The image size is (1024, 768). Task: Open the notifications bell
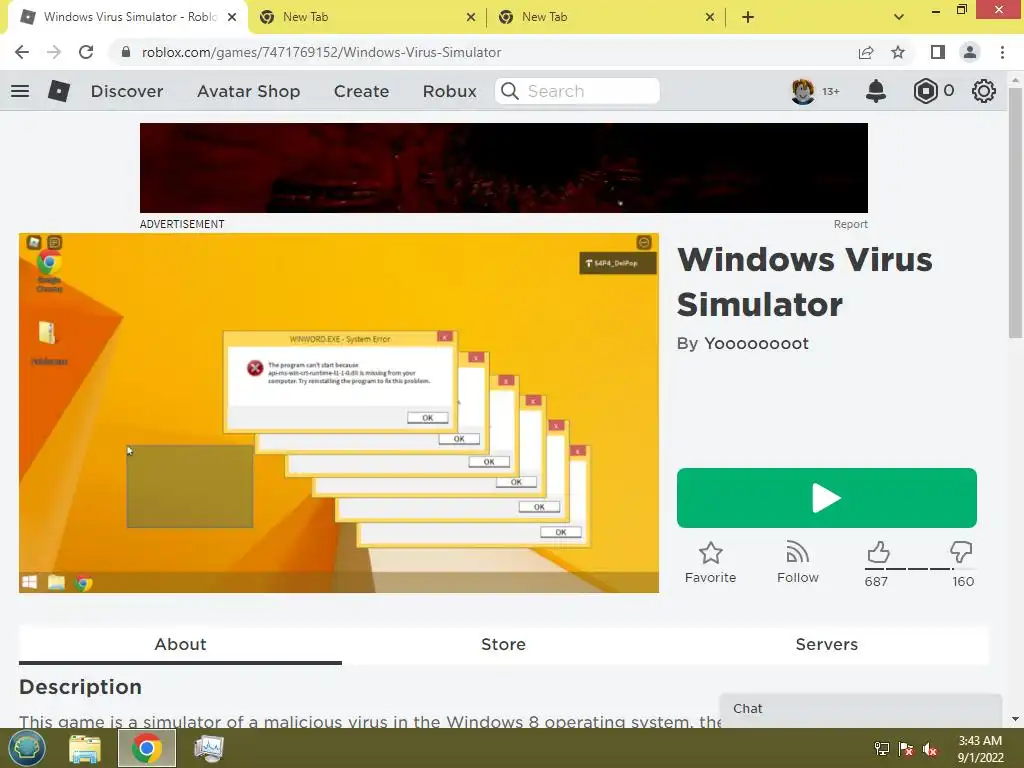[x=876, y=91]
